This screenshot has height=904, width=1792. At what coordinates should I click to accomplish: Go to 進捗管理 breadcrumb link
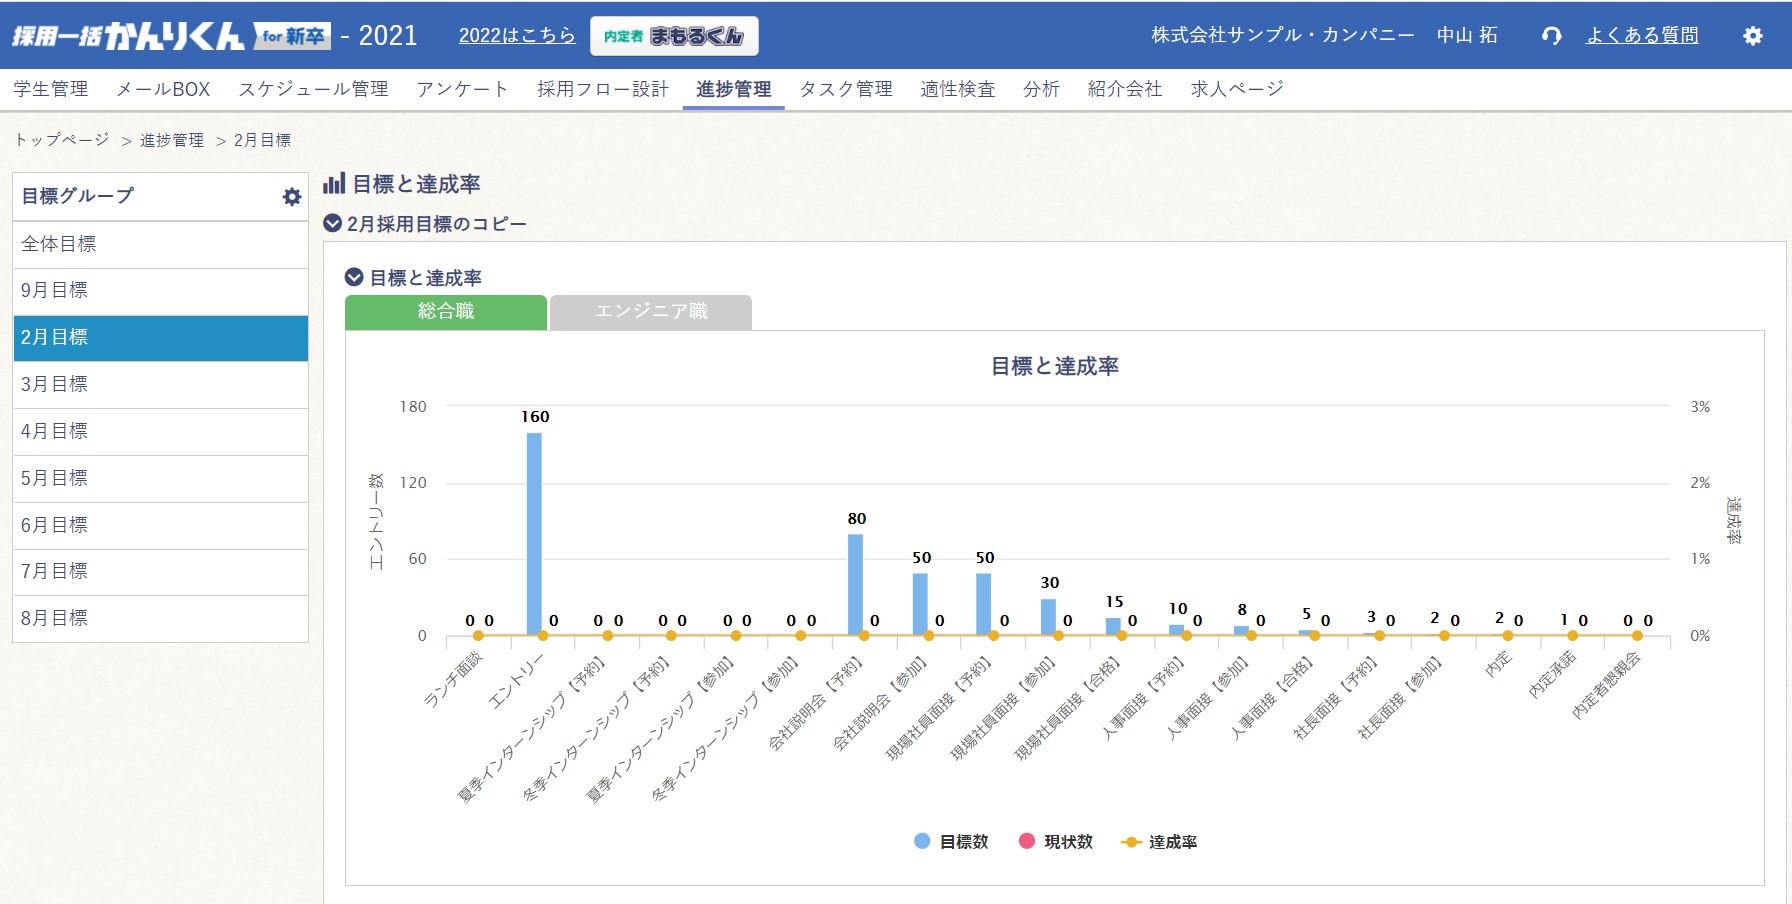pyautogui.click(x=172, y=140)
